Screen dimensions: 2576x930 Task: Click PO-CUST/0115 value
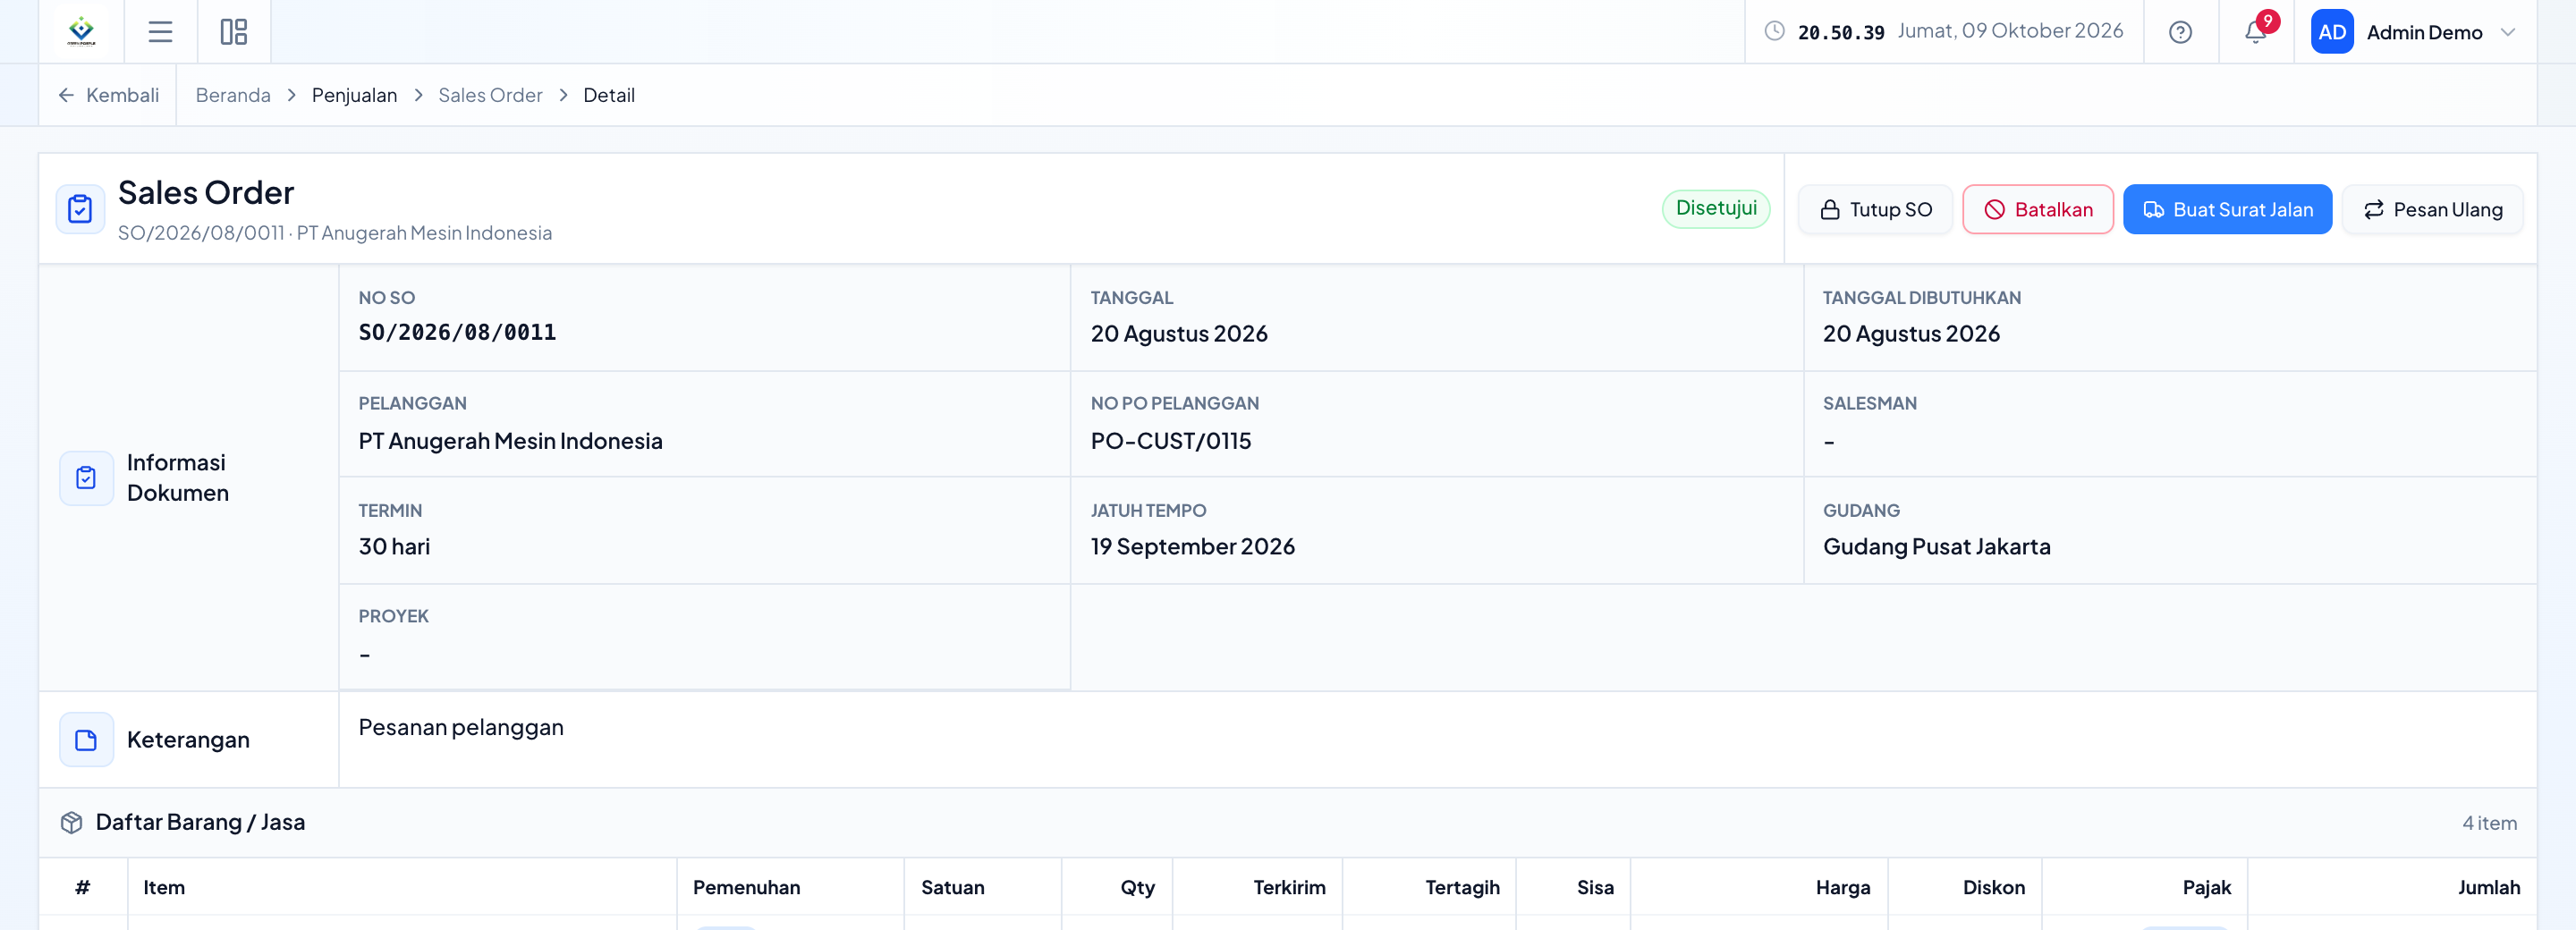(x=1171, y=441)
